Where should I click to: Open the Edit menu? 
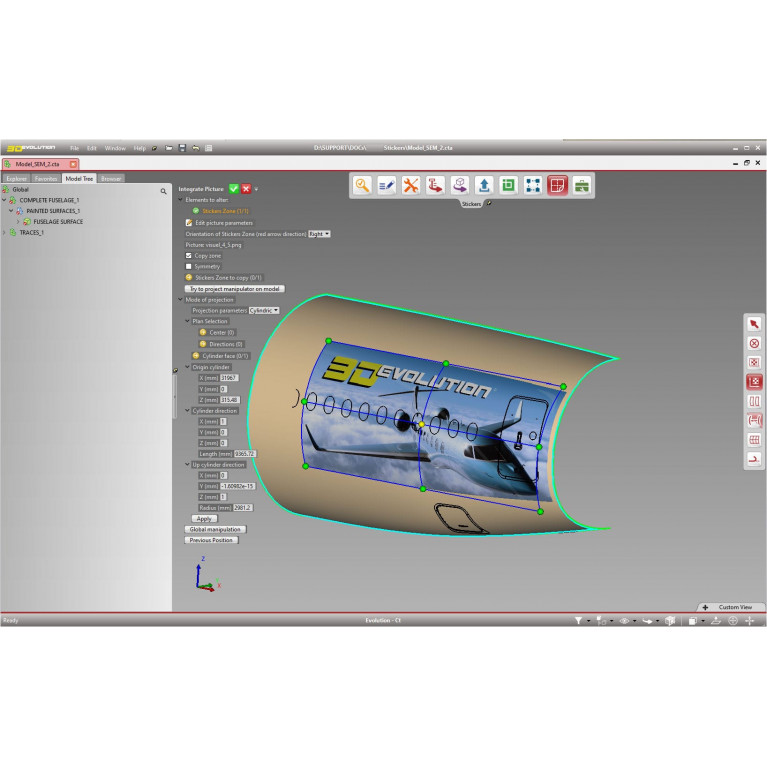coord(91,148)
